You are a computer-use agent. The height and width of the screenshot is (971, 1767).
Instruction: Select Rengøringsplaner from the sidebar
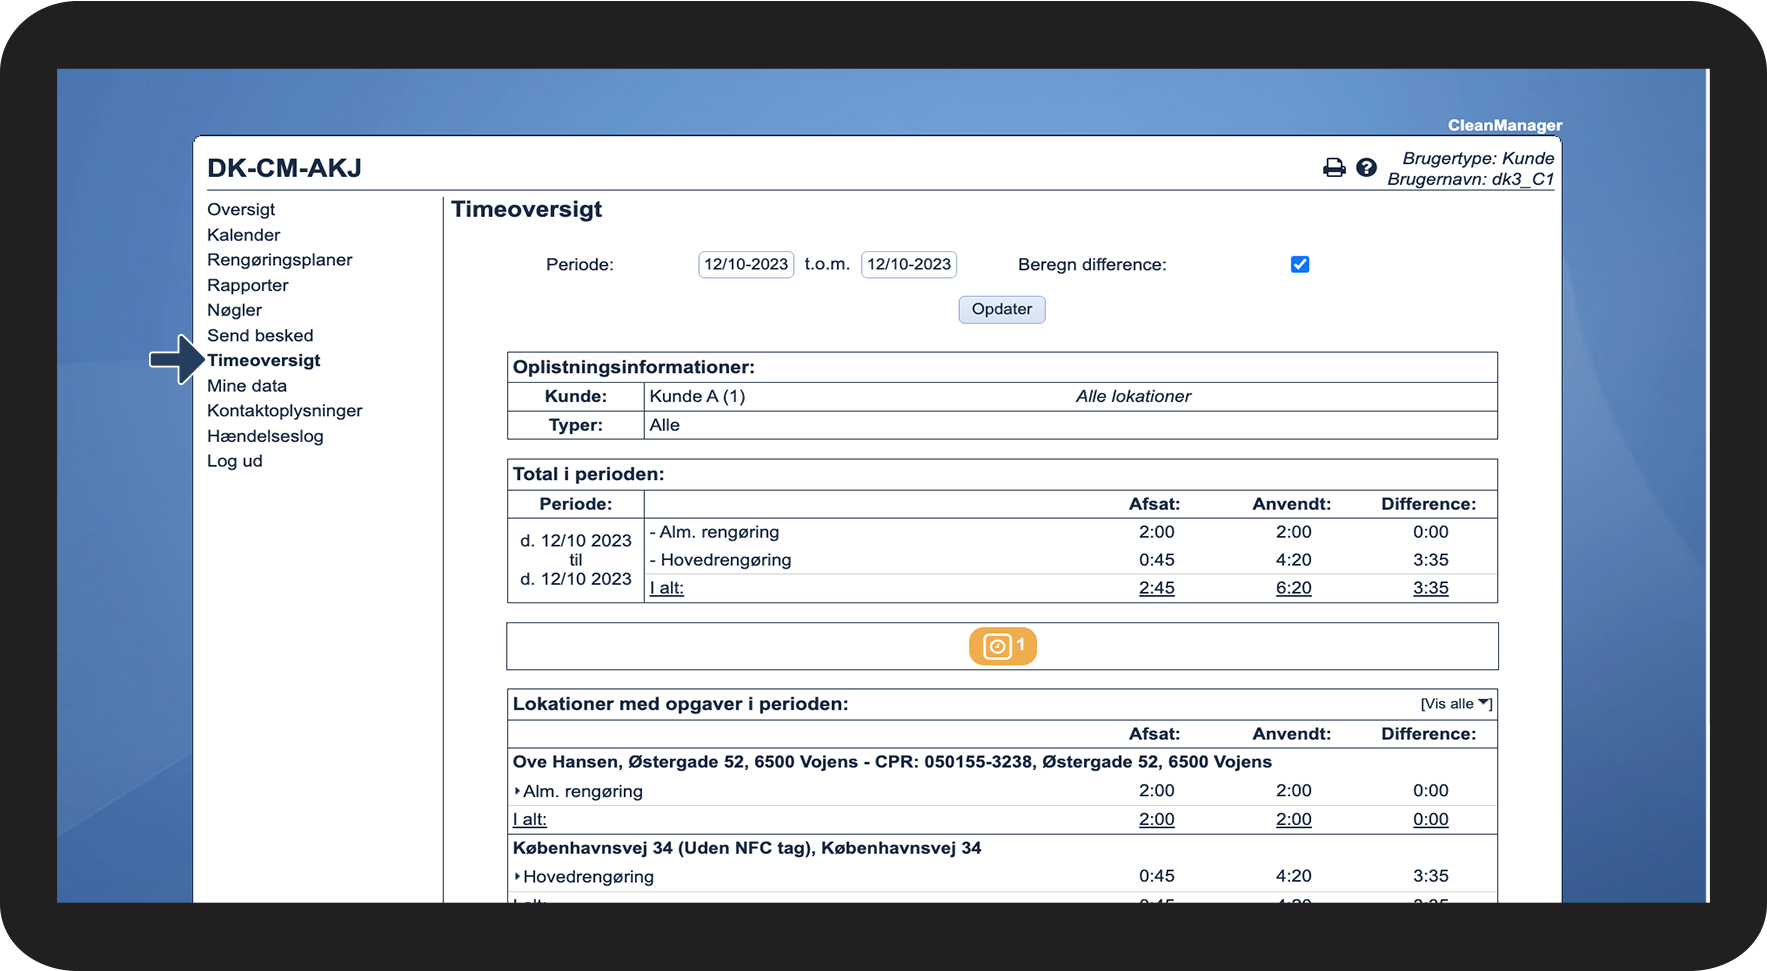(x=279, y=260)
